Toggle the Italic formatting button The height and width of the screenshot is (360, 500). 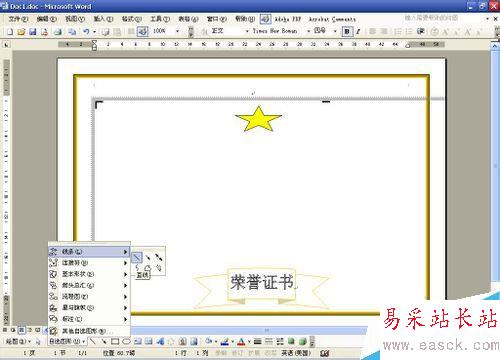pyautogui.click(x=358, y=32)
